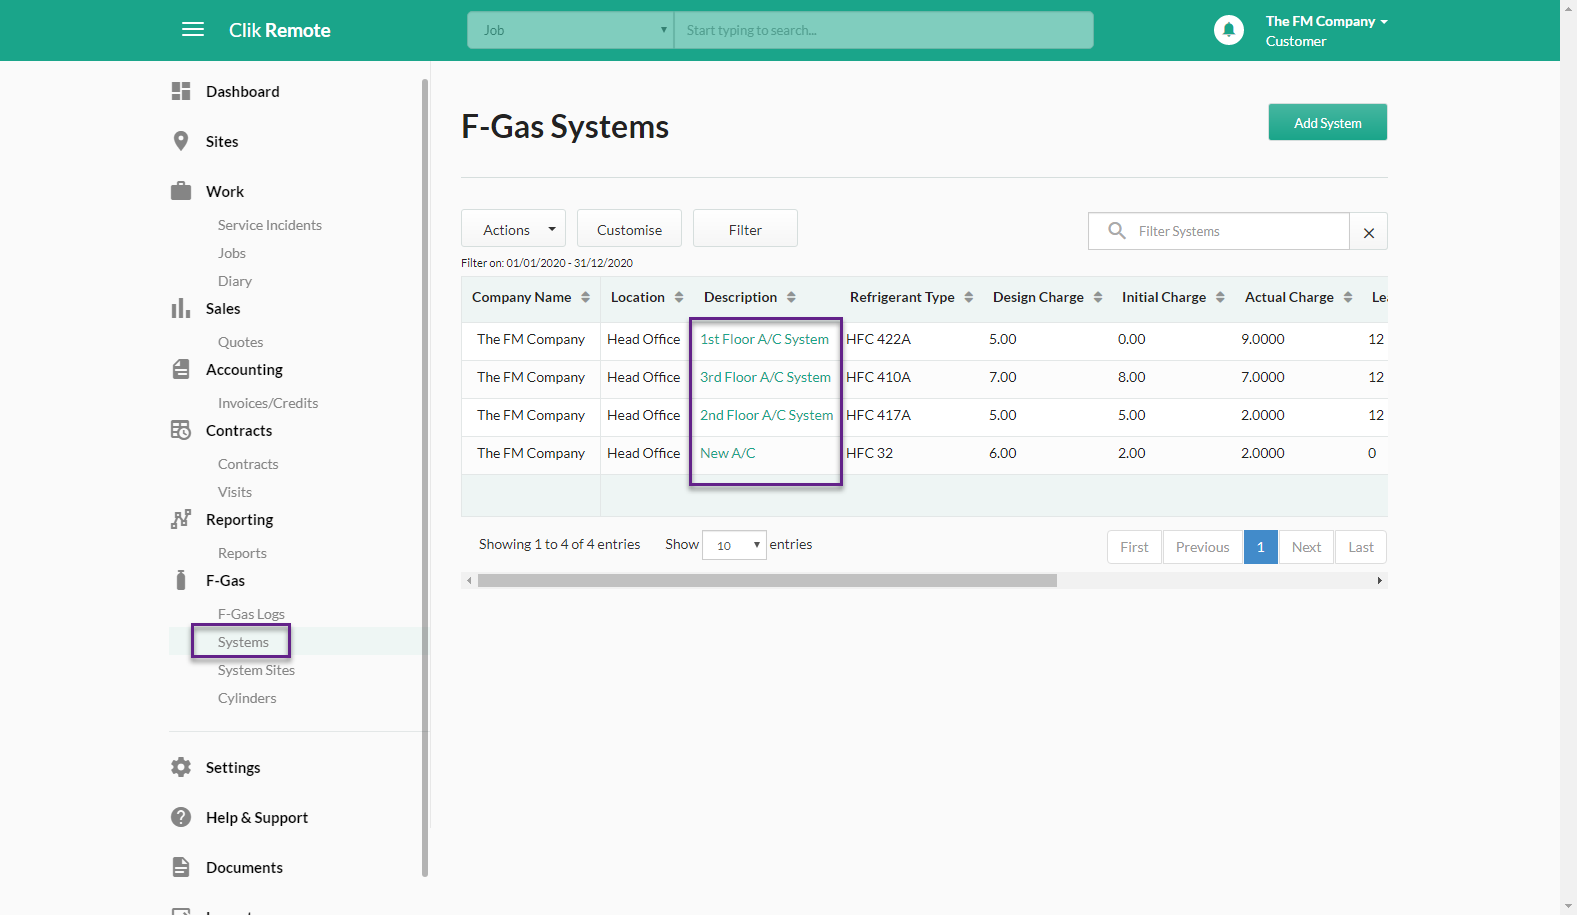1577x915 pixels.
Task: Click the Clik Remote logo text
Action: (279, 30)
